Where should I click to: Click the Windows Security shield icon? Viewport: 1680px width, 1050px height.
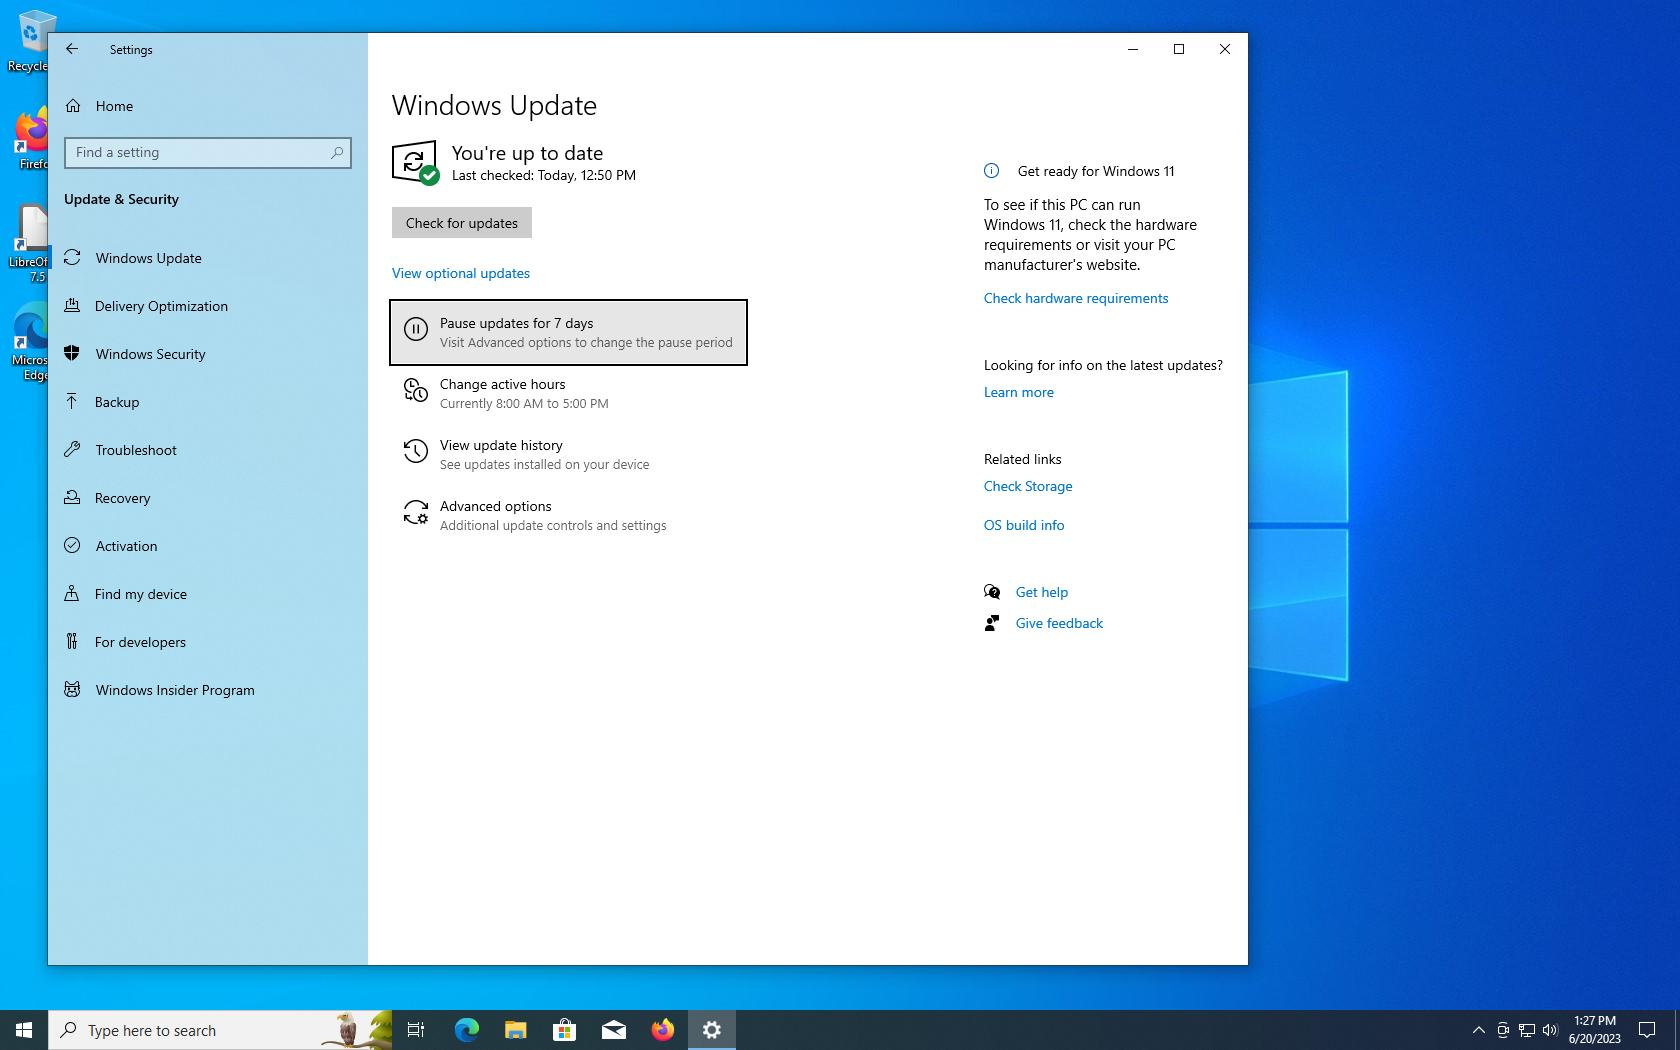coord(72,353)
